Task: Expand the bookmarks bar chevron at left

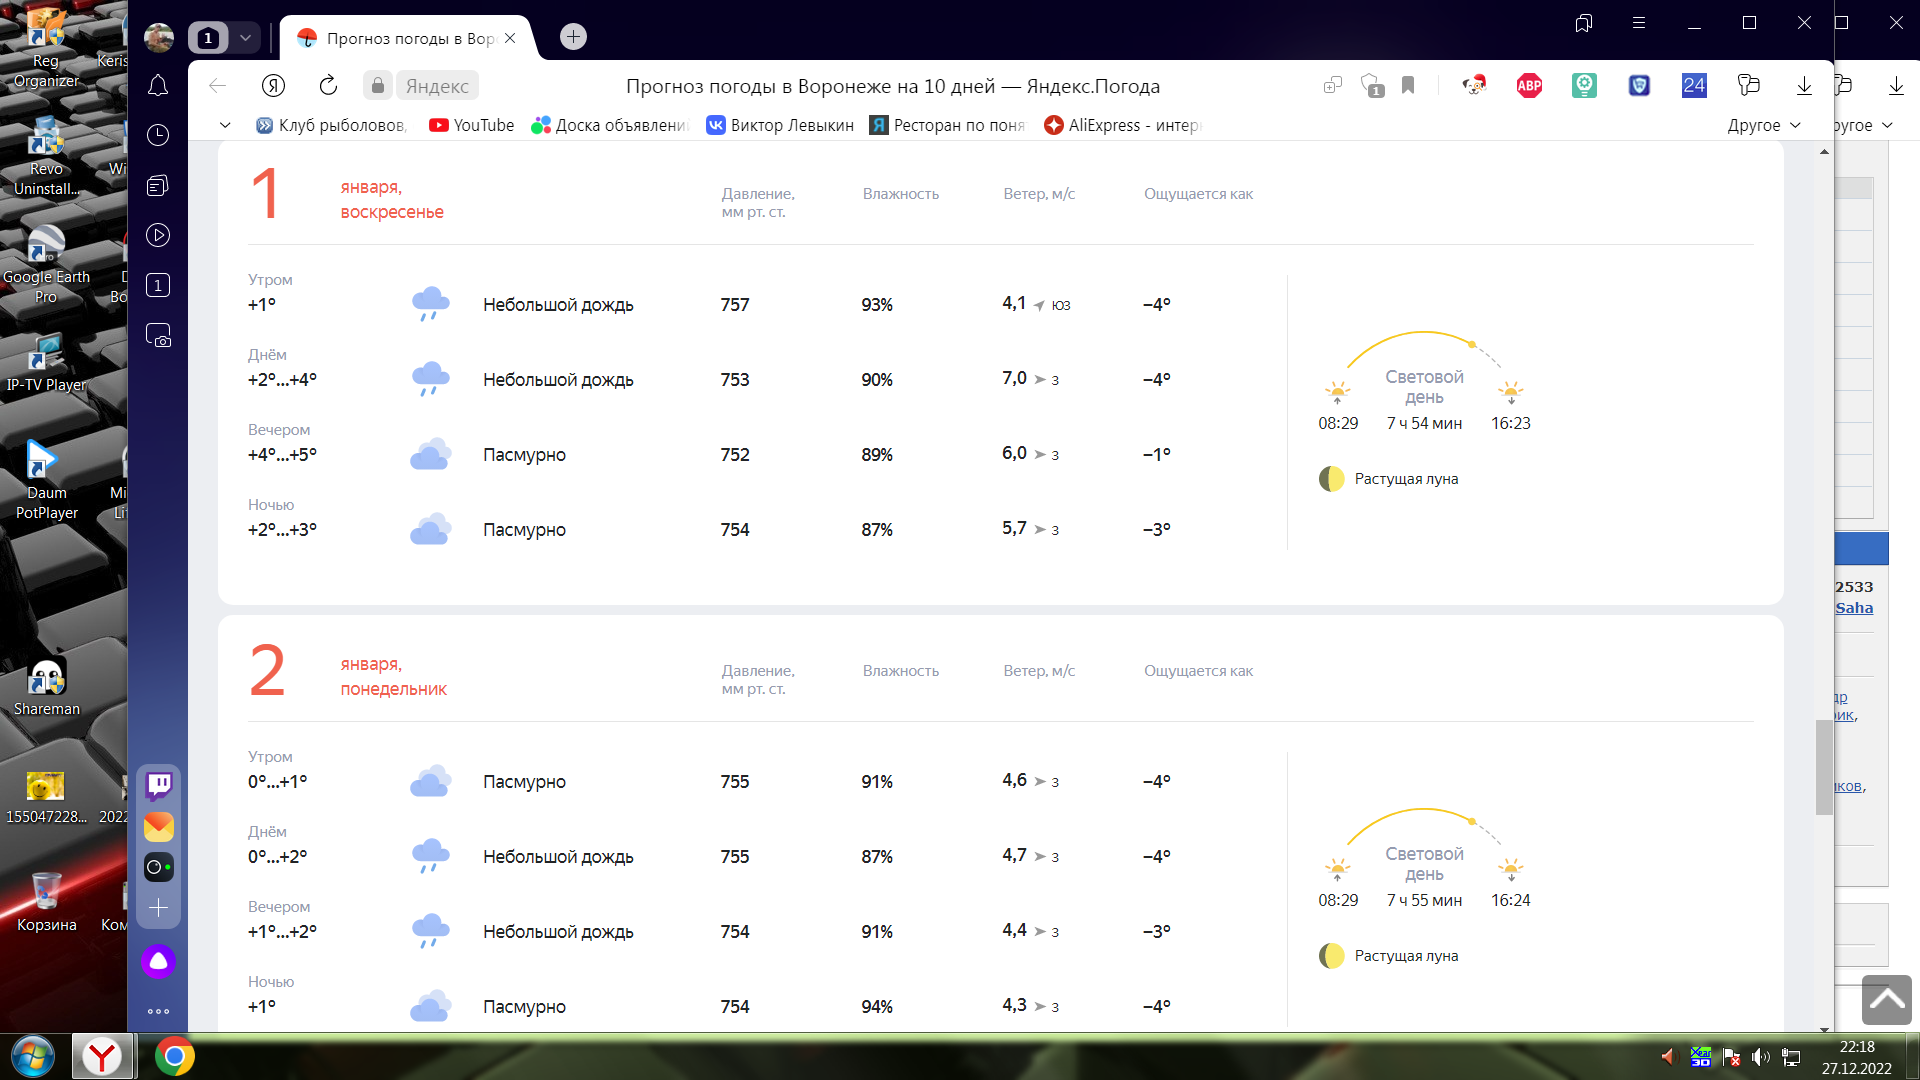Action: point(225,125)
